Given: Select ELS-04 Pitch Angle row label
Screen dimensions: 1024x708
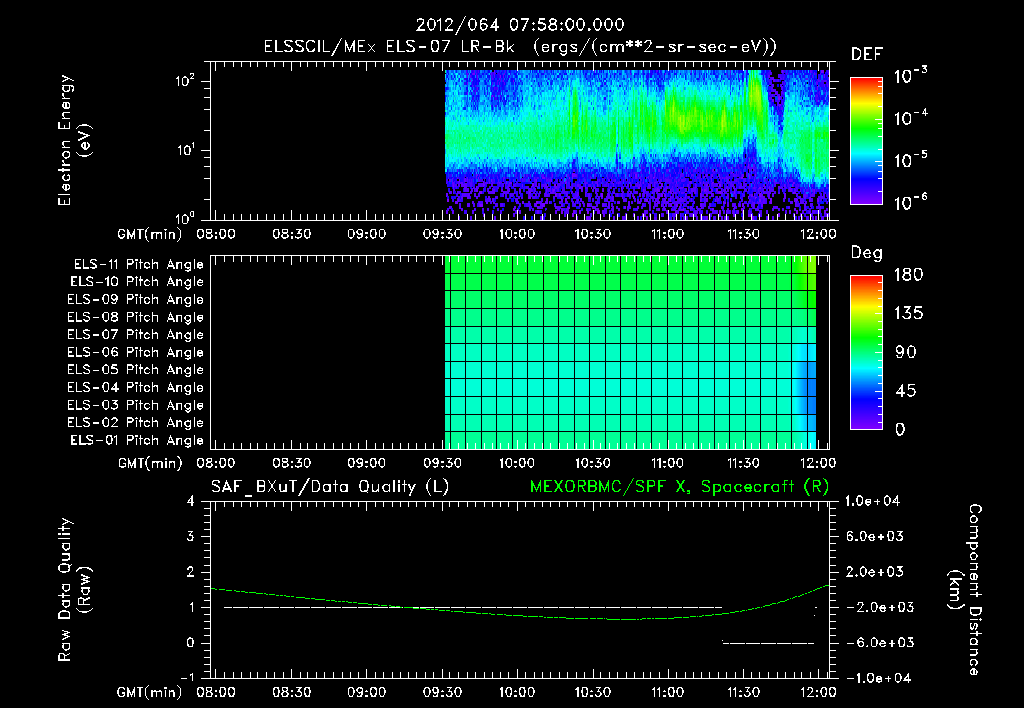Looking at the screenshot, I should [135, 387].
